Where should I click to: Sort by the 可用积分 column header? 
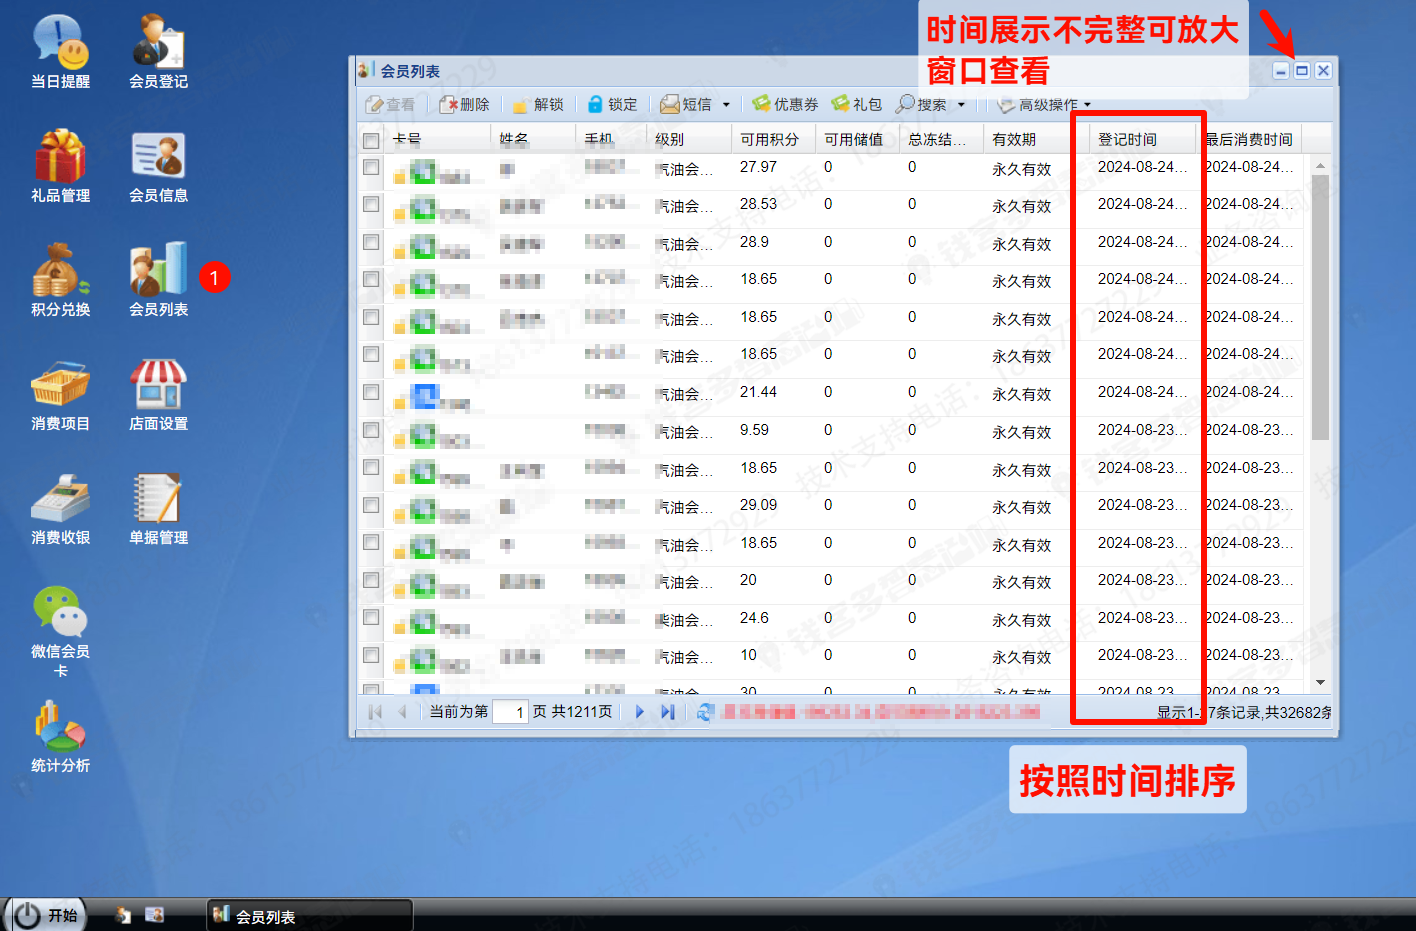773,139
